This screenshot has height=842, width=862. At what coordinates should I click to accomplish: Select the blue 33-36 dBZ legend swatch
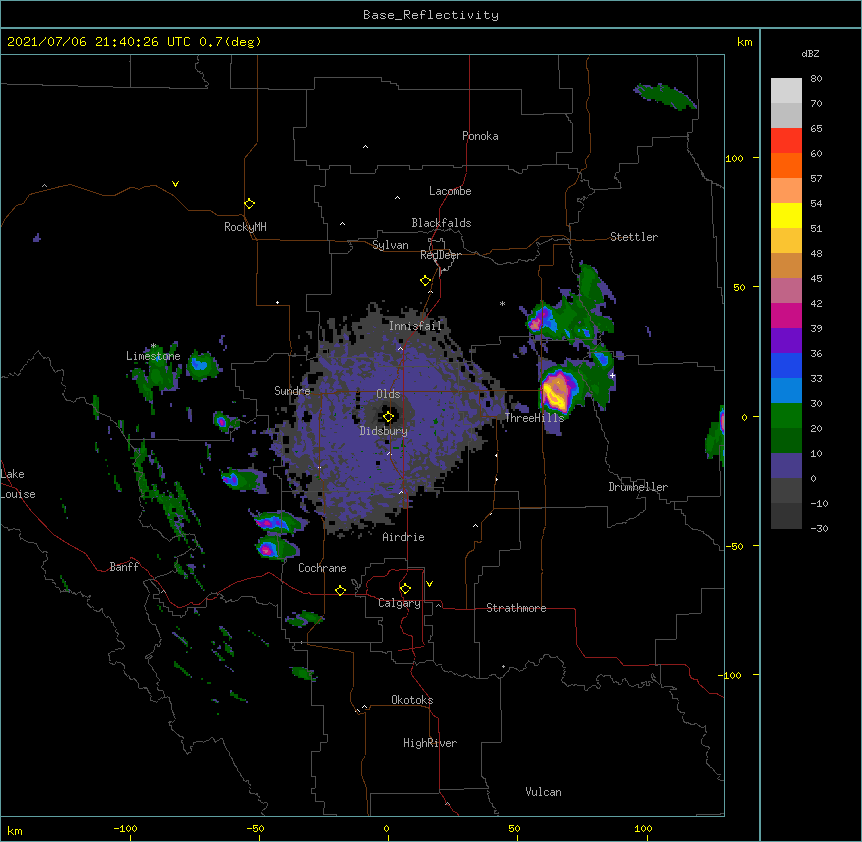[786, 365]
